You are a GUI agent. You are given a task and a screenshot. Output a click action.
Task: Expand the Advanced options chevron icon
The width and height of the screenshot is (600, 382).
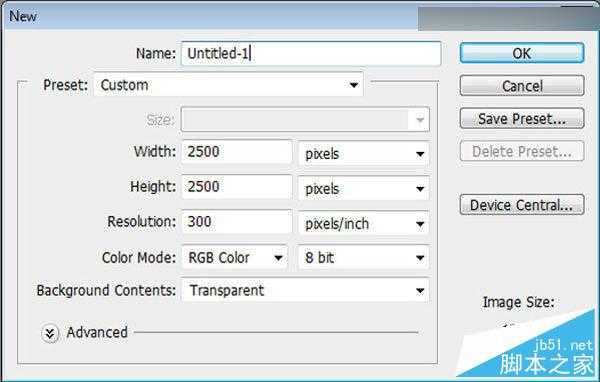coord(50,333)
